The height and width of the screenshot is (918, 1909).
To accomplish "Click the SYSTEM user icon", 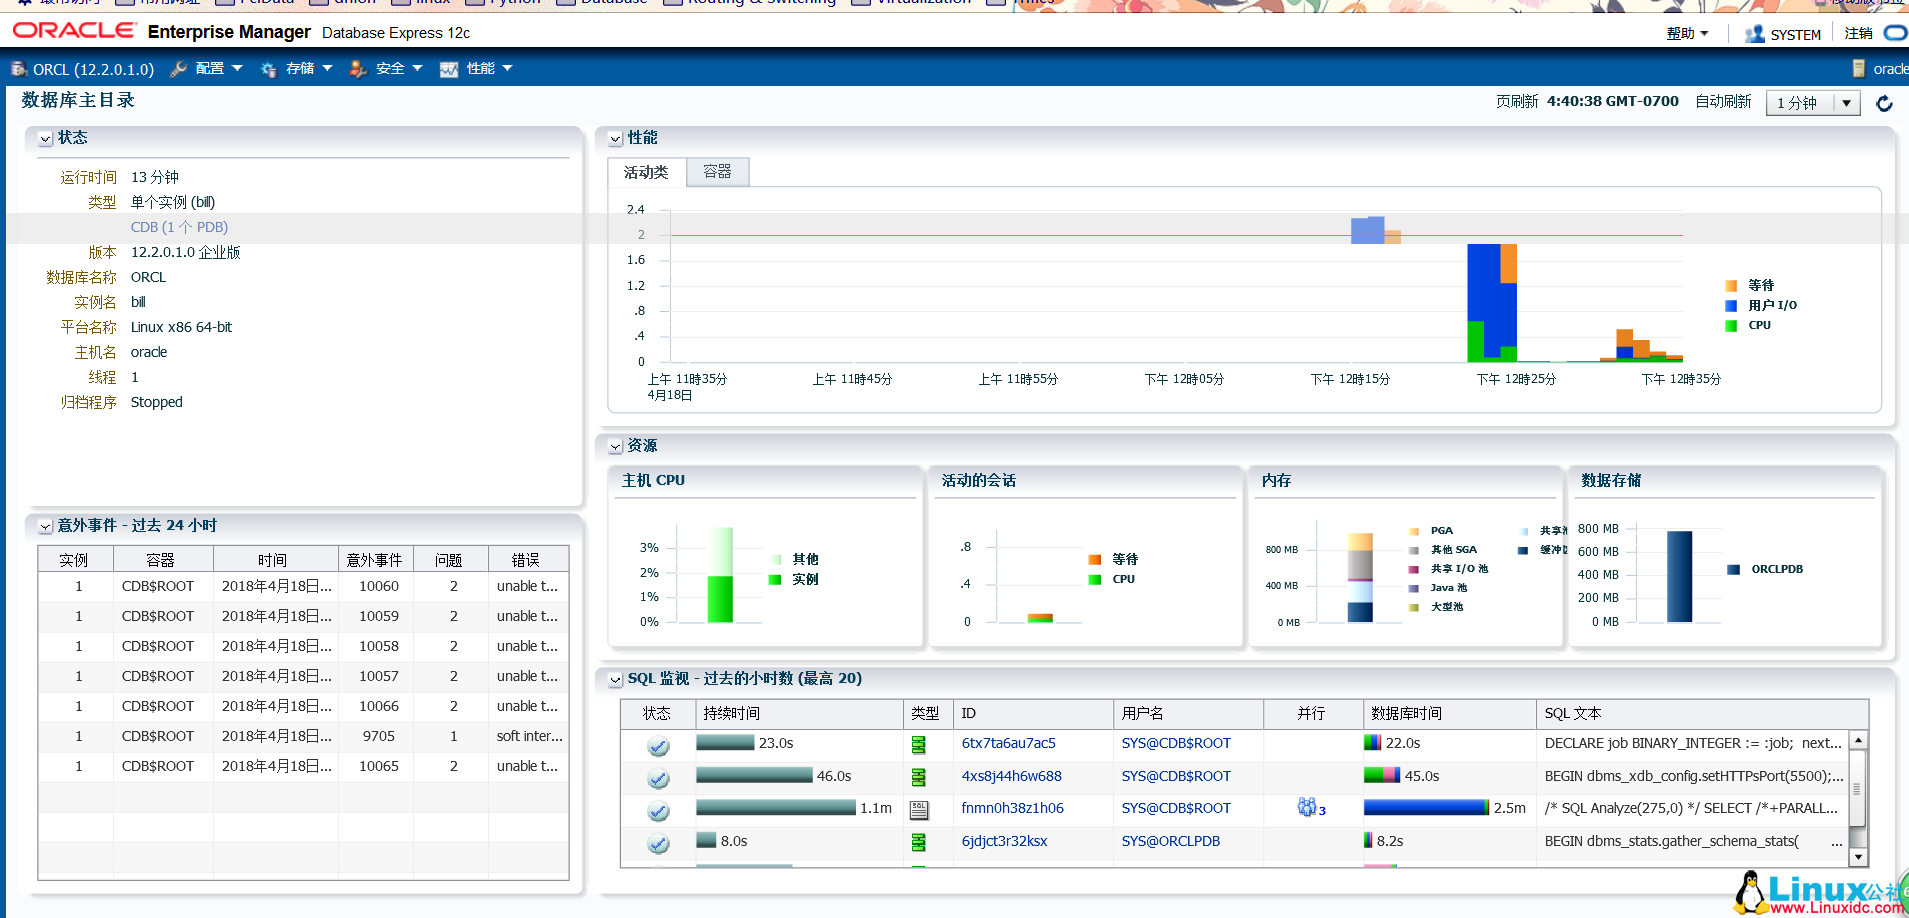I will point(1754,34).
